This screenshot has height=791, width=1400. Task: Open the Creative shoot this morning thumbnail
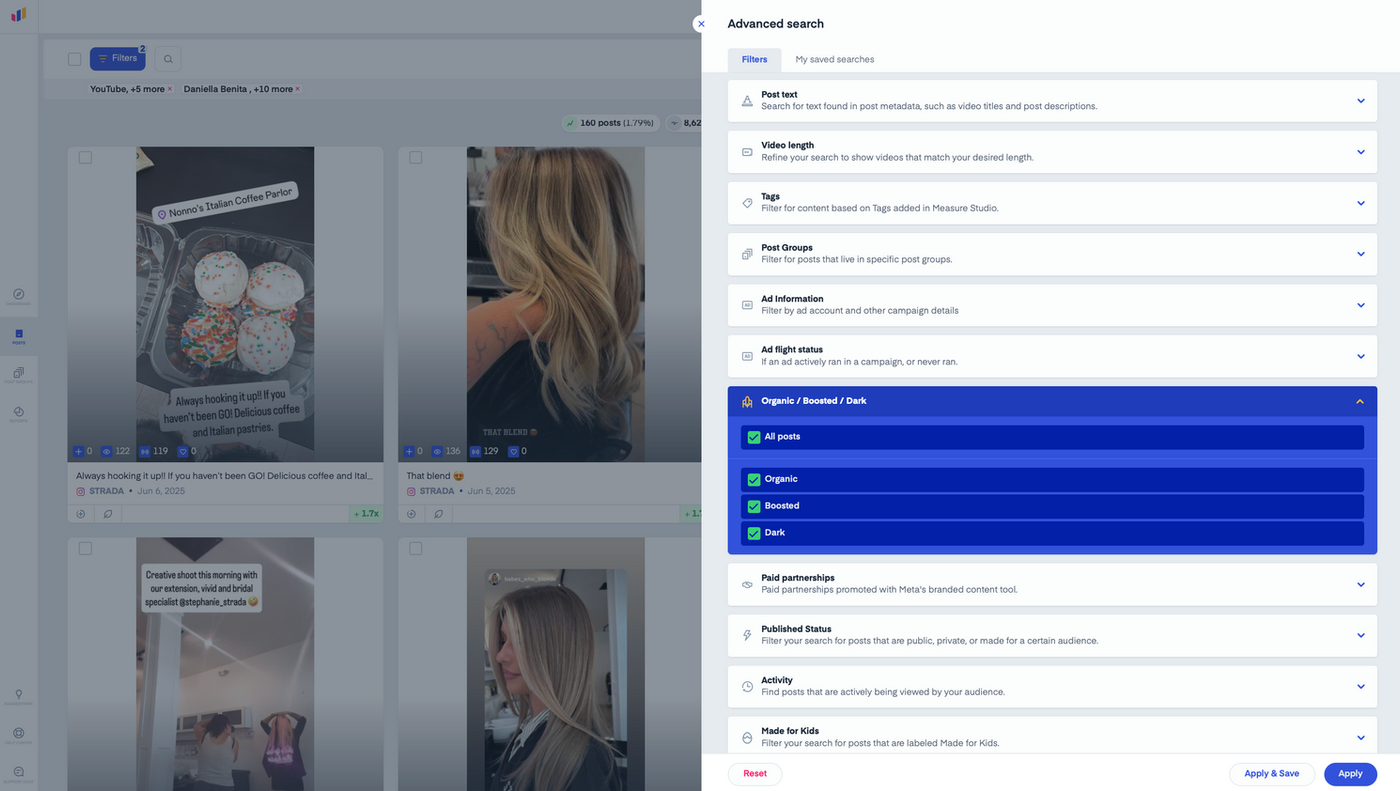pos(225,664)
